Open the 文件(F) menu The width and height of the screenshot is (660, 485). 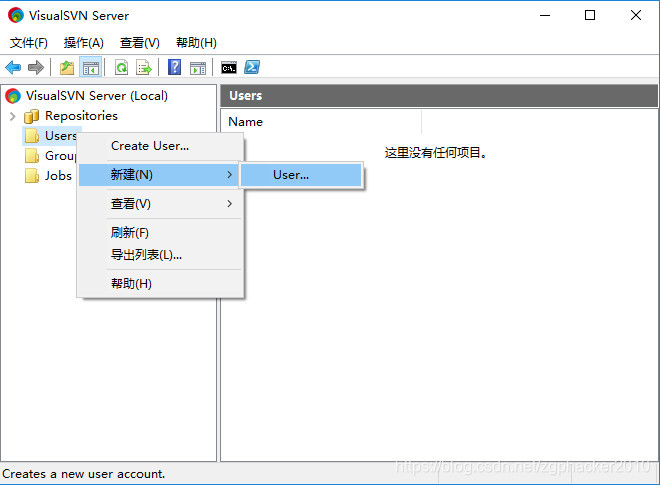pyautogui.click(x=29, y=43)
